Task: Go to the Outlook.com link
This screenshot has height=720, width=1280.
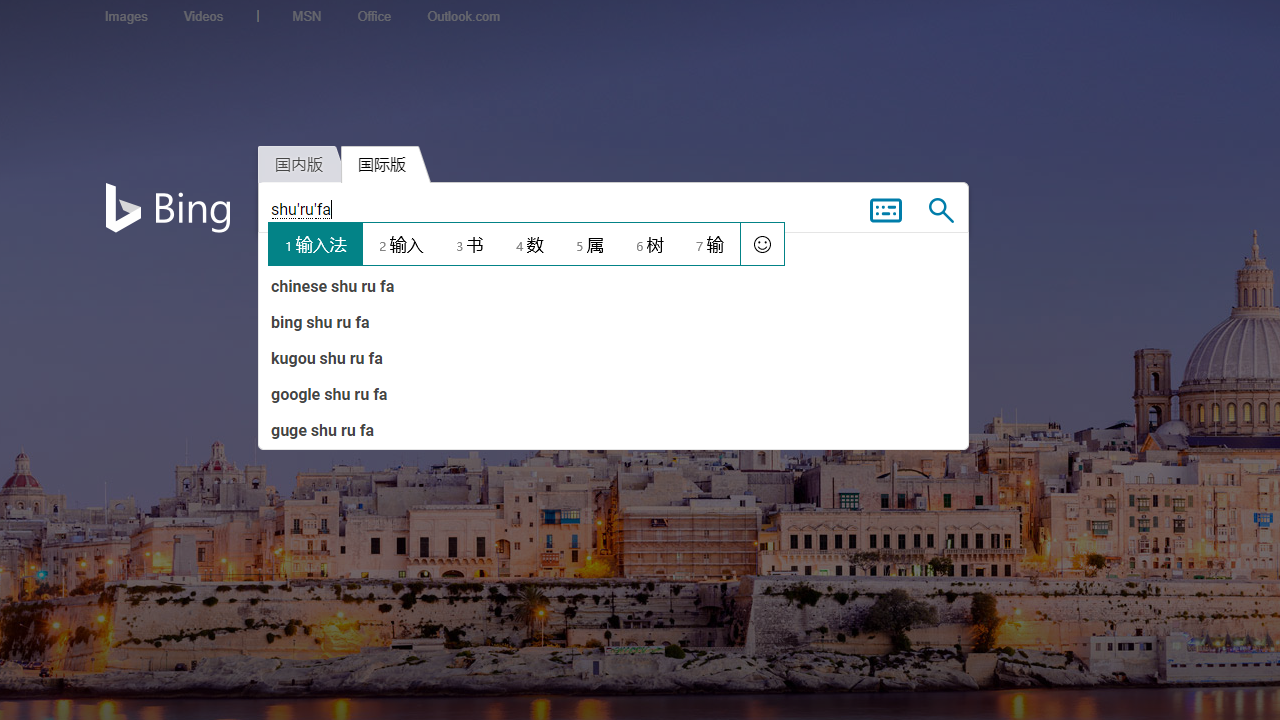Action: pyautogui.click(x=463, y=17)
